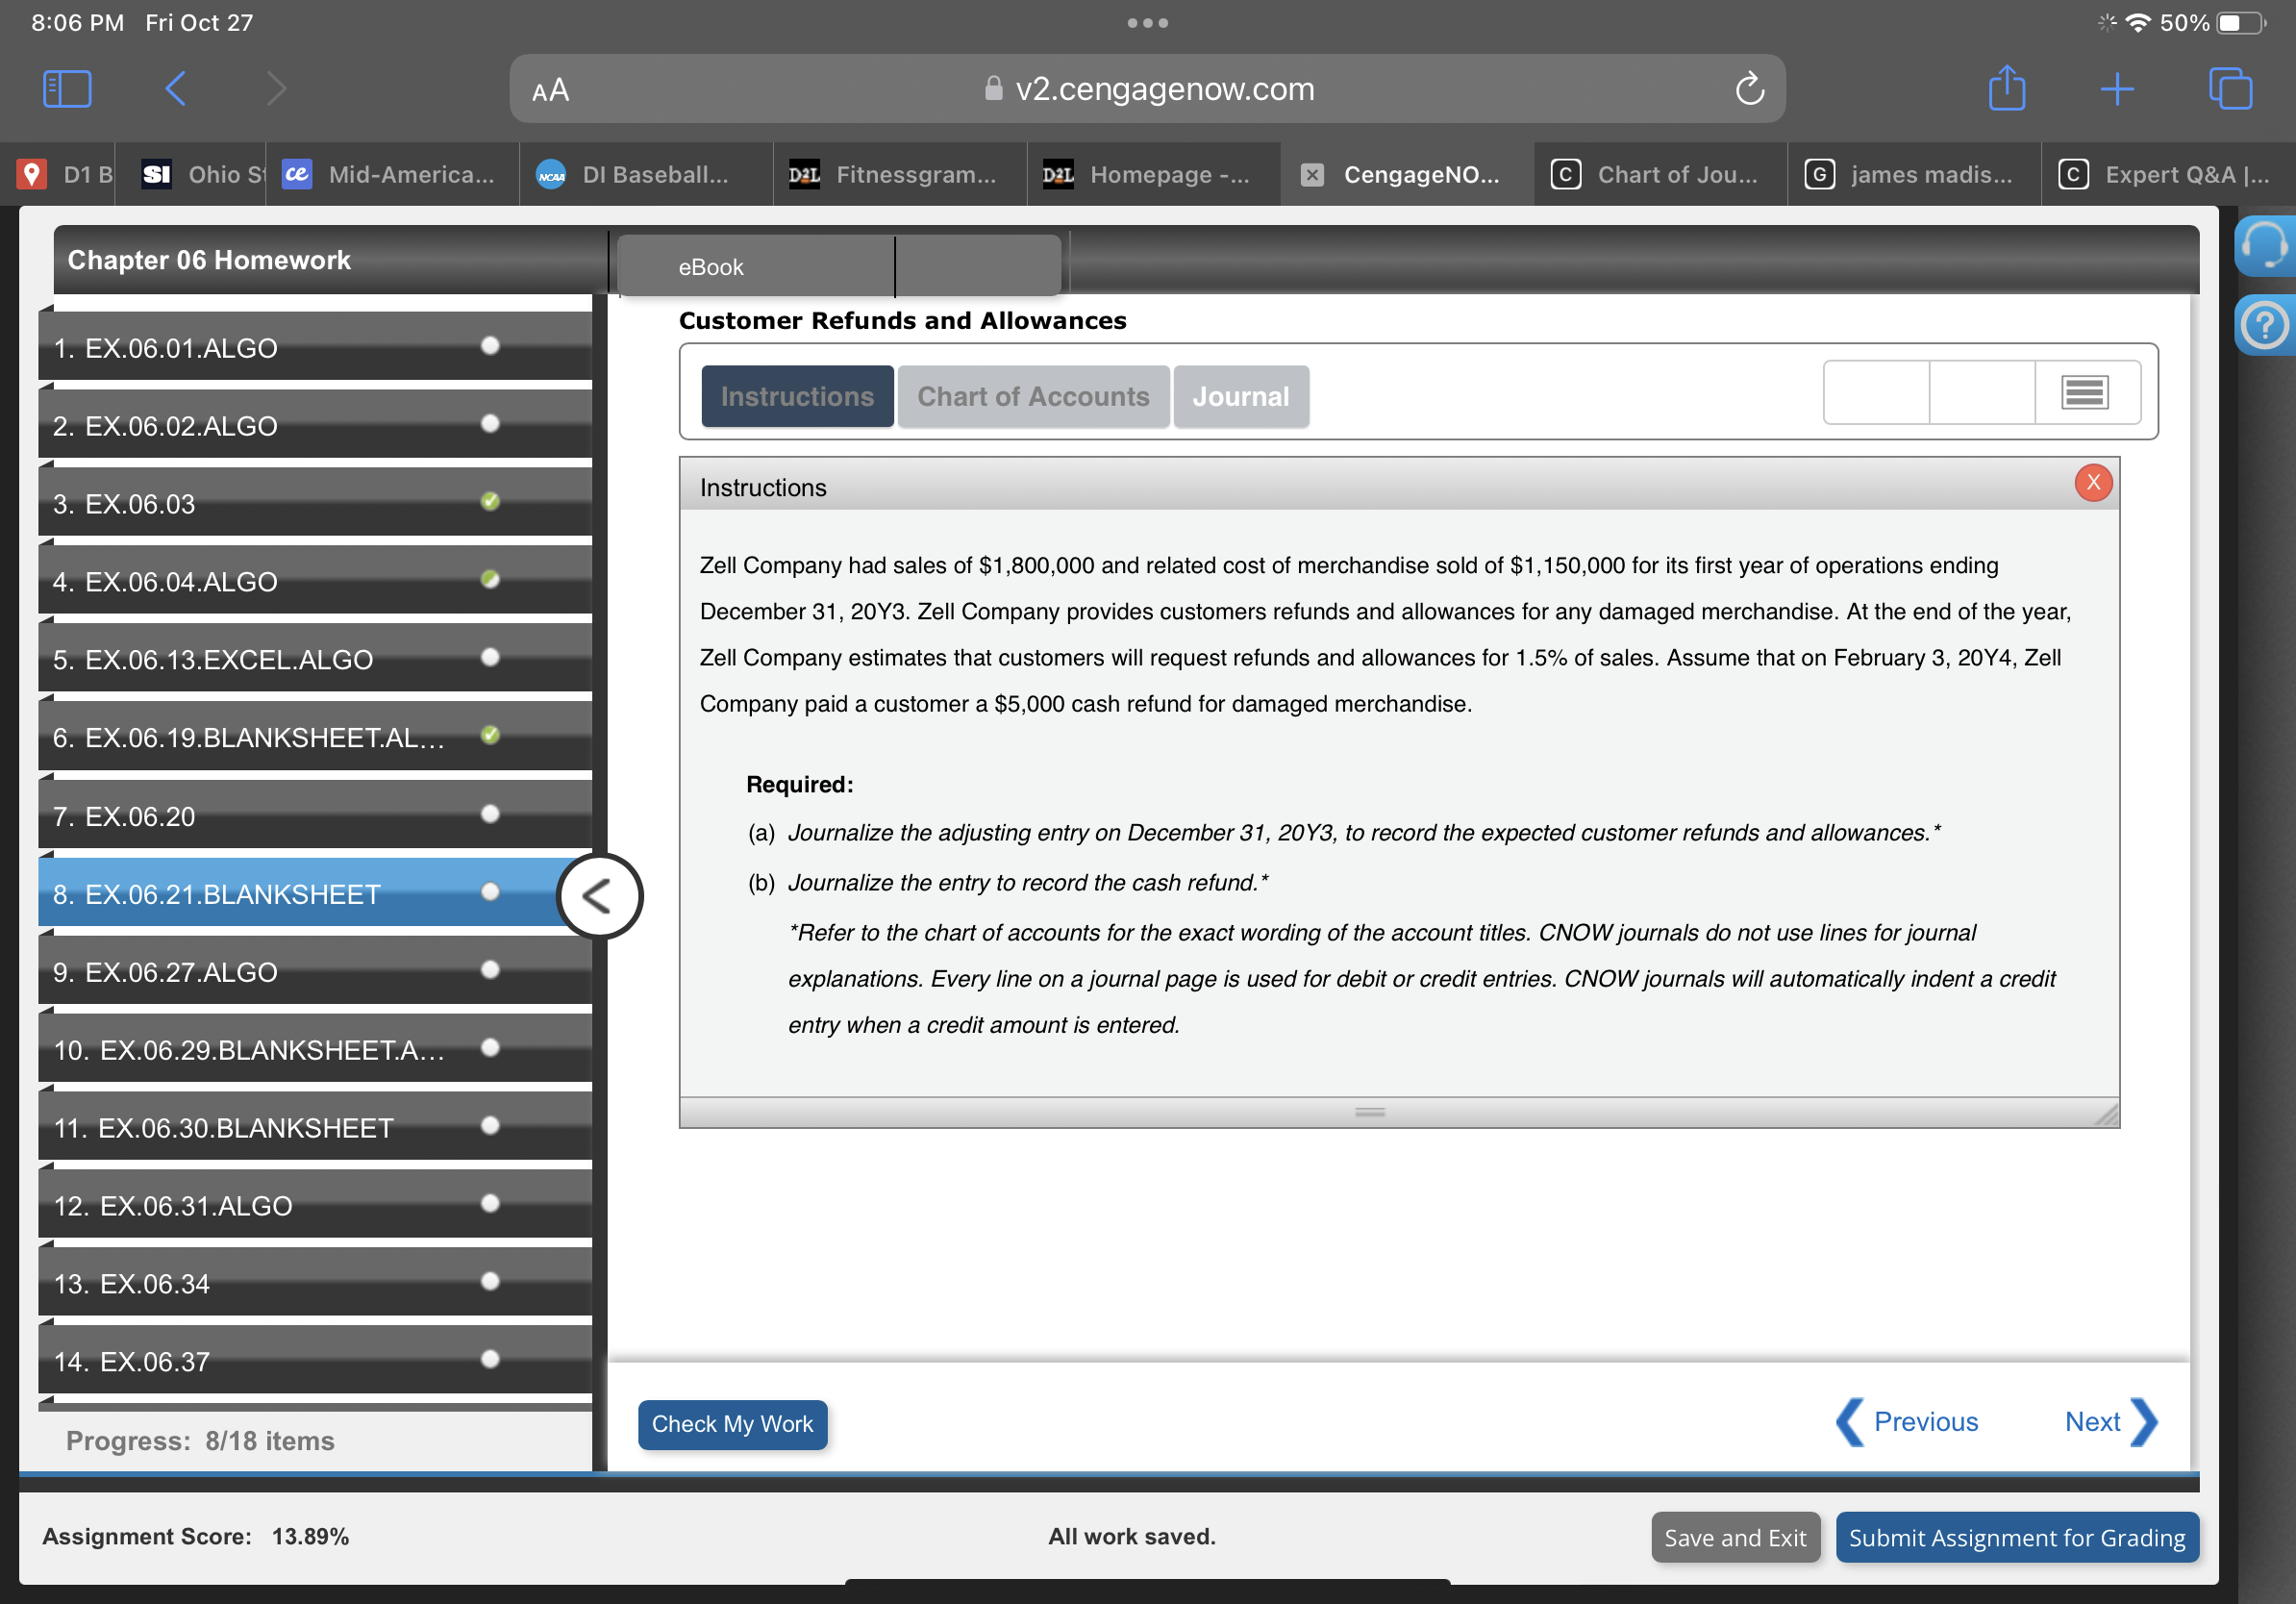Screen dimensions: 2296x1604
Task: Open the question mark help icon
Action: 2264,326
